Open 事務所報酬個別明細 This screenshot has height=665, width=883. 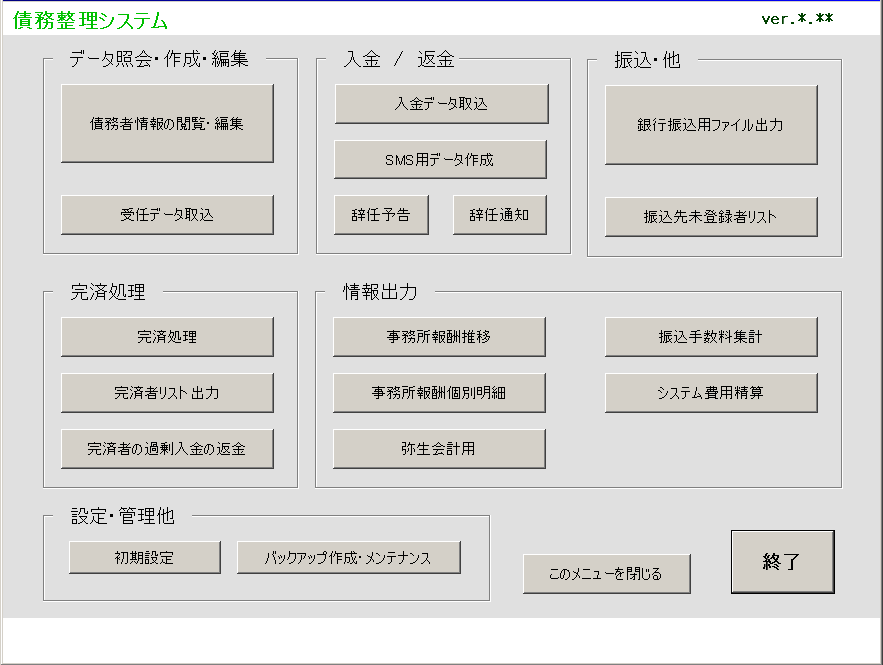[439, 392]
